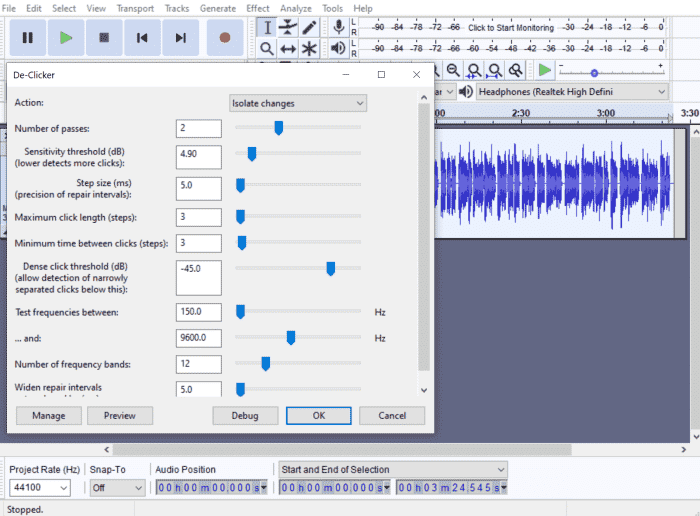
Task: Activate the Envelope tool
Action: tap(288, 27)
